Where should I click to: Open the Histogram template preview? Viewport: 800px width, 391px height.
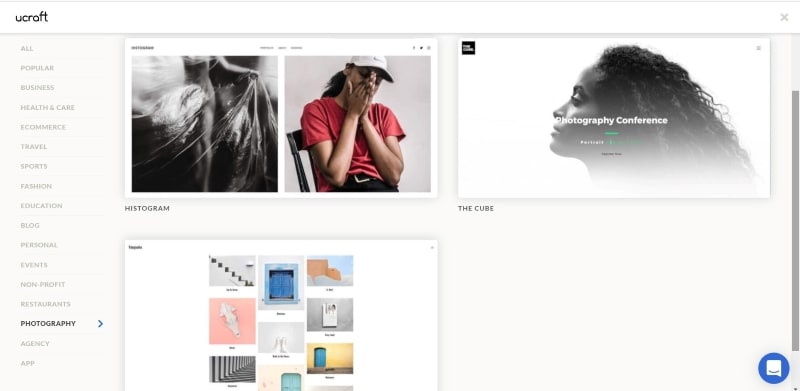[281, 118]
